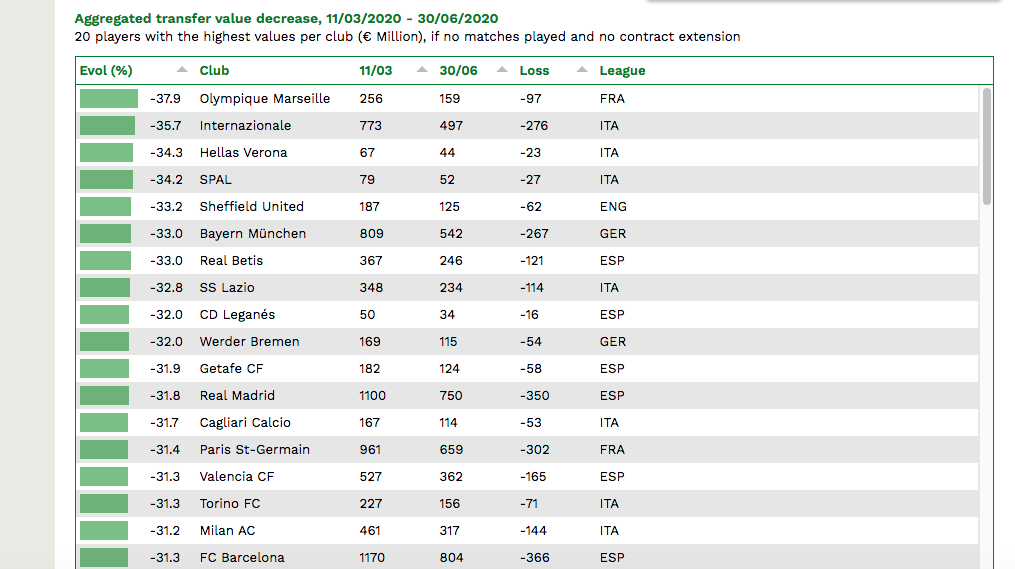Click the Sheffield United -62 loss value
This screenshot has height=569, width=1015.
(530, 206)
